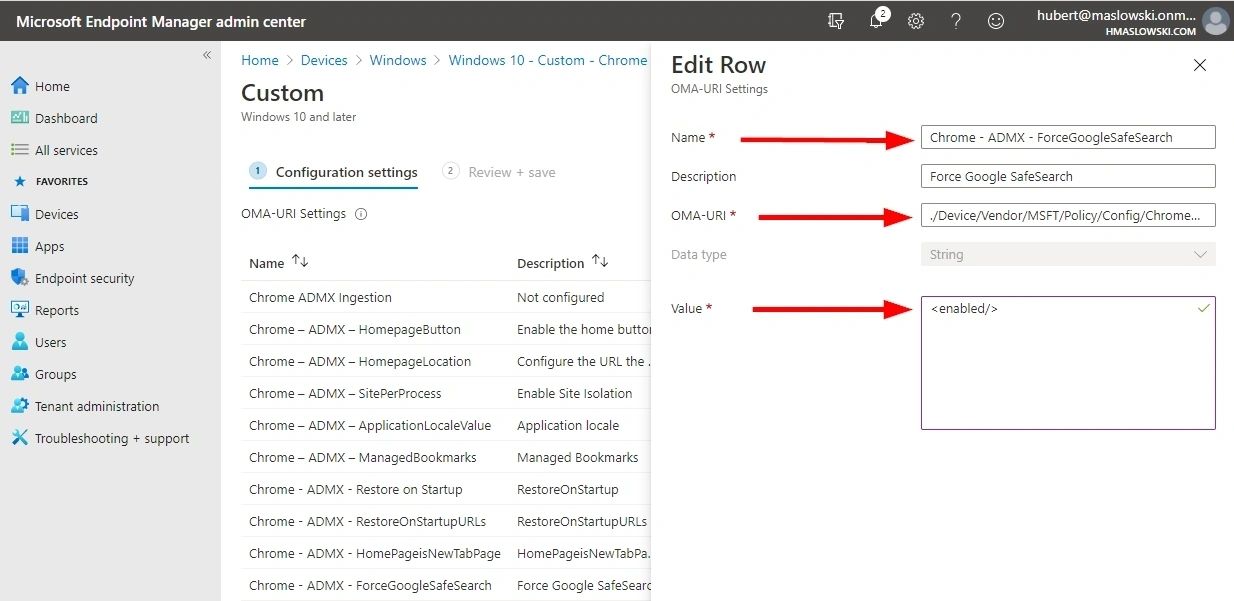Click the 'Not configured' description cell
Image resolution: width=1234 pixels, height=601 pixels.
tap(560, 297)
